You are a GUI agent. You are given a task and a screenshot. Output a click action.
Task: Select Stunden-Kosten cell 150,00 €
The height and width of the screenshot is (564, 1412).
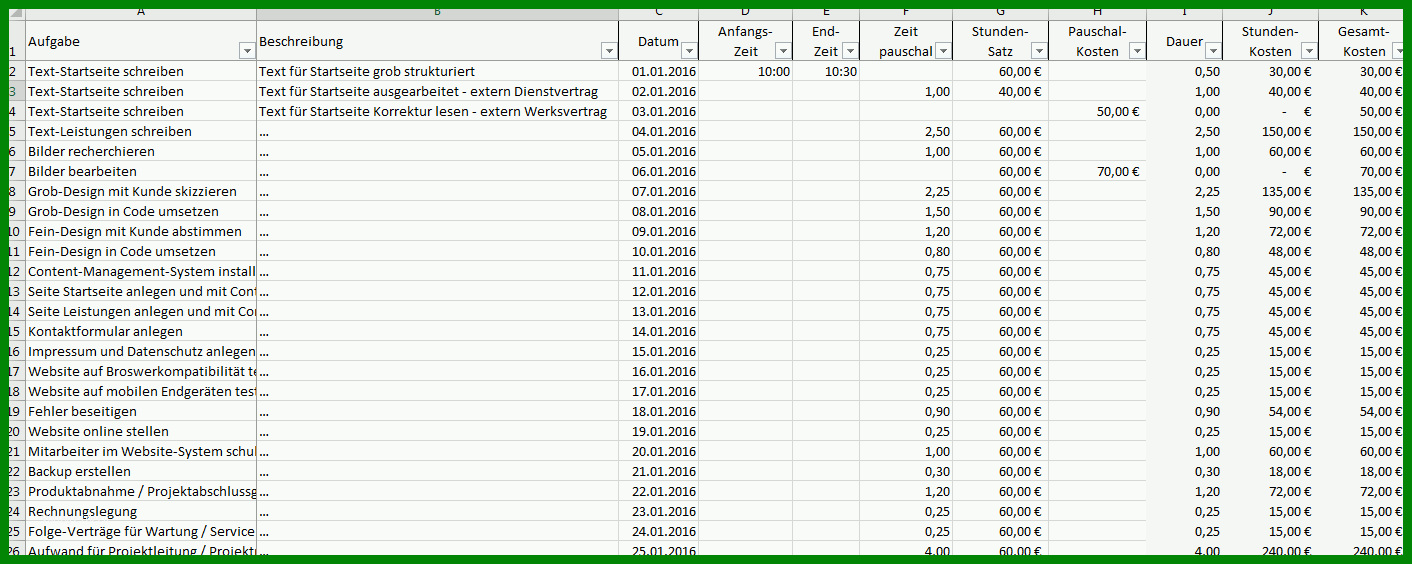(1270, 131)
